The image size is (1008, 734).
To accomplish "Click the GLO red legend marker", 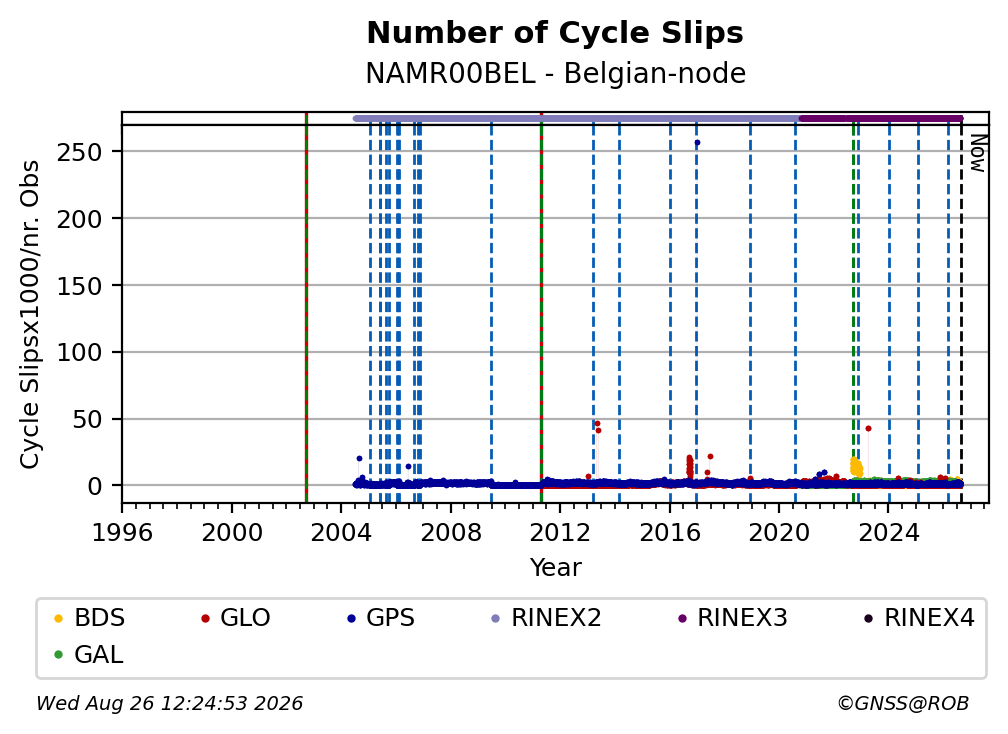I will tap(206, 618).
